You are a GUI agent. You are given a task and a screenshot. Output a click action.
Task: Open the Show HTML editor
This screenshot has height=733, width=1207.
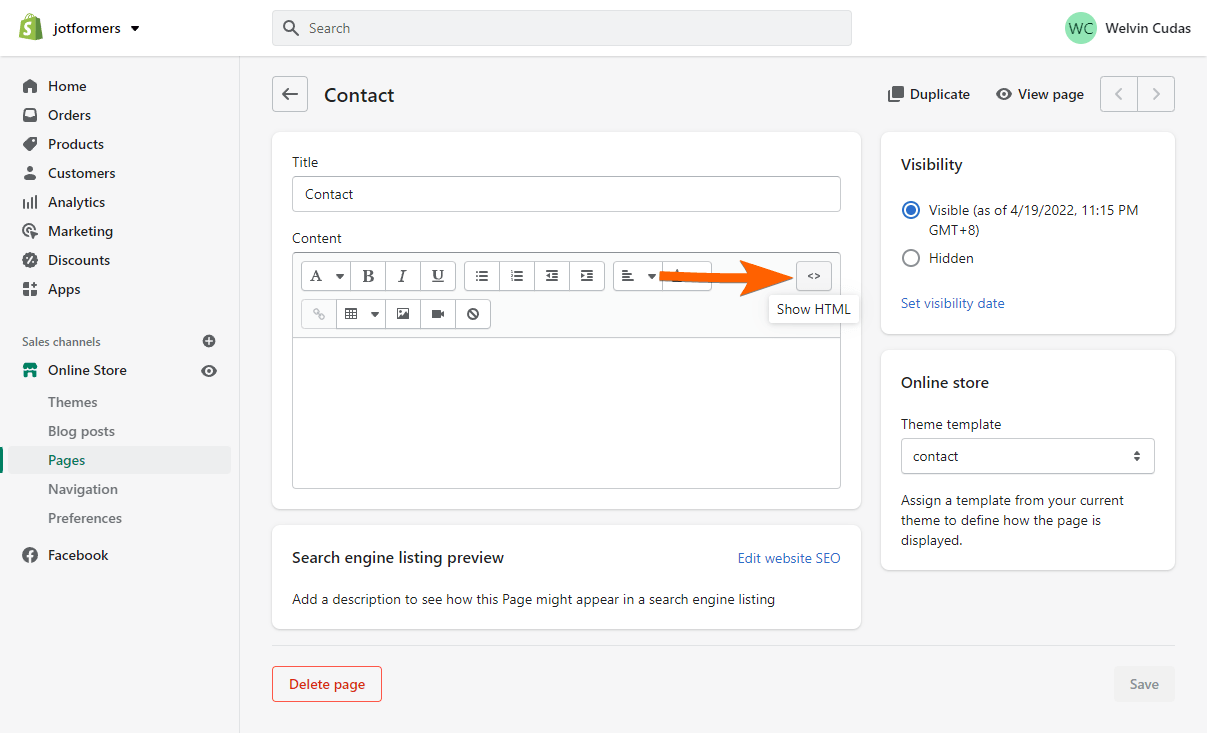click(813, 275)
